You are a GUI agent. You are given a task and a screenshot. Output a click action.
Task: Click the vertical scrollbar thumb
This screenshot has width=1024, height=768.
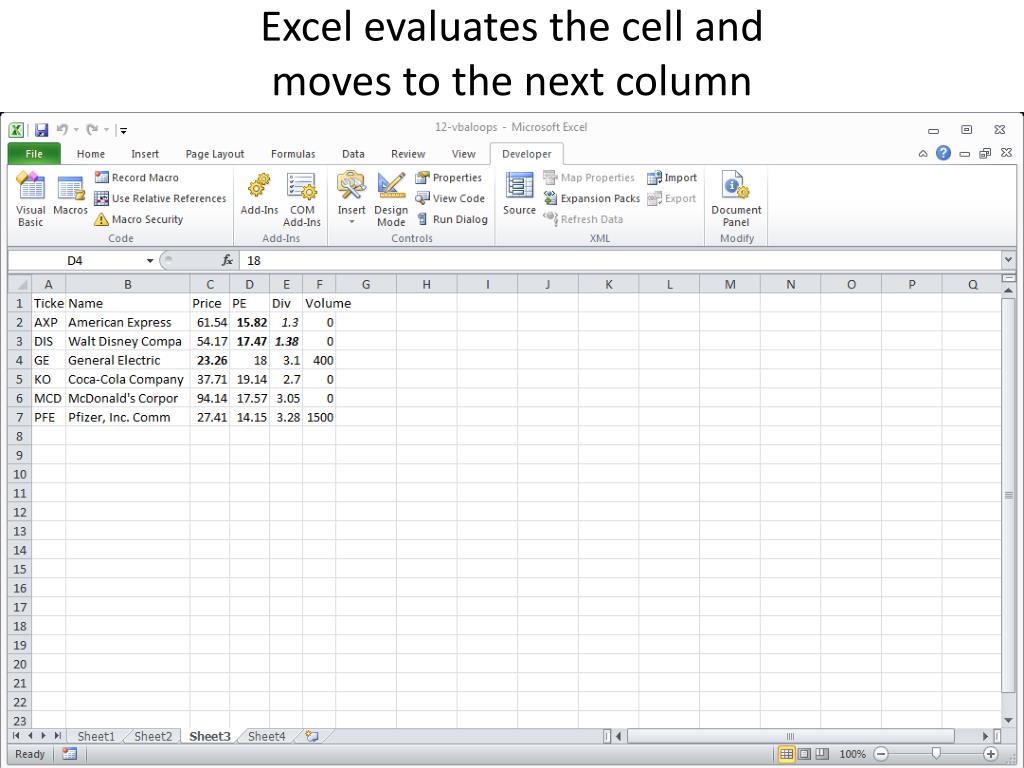click(x=1008, y=494)
